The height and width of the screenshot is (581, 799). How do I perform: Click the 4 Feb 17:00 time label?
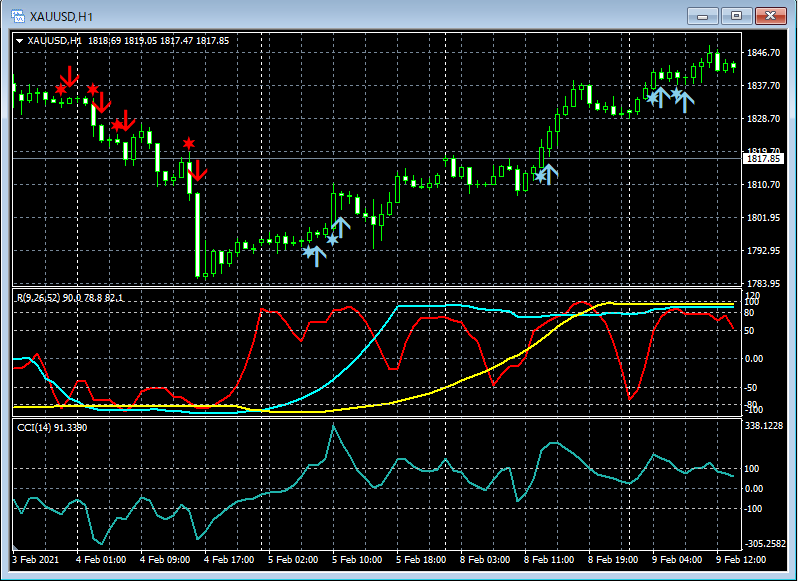tap(229, 560)
